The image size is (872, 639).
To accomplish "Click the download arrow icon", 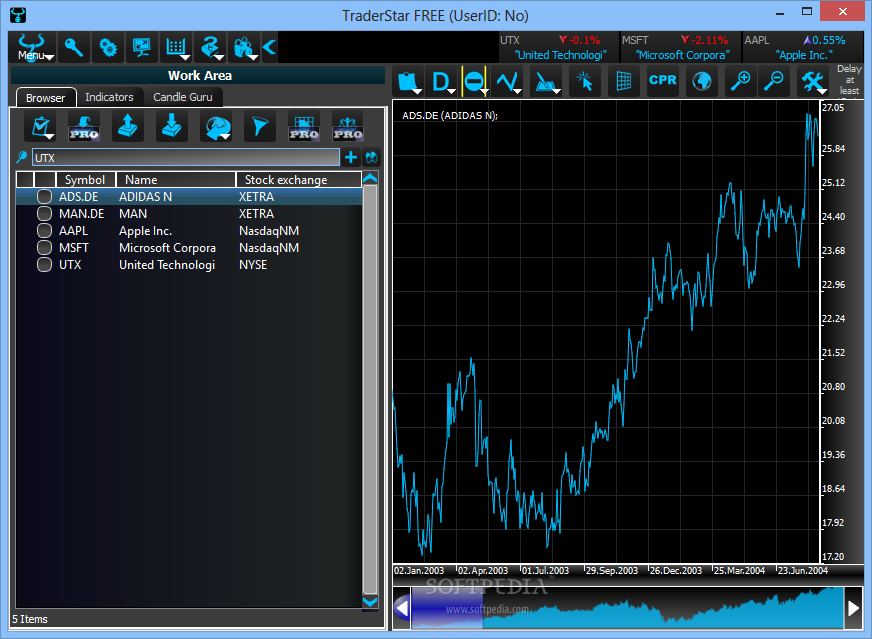I will point(172,126).
